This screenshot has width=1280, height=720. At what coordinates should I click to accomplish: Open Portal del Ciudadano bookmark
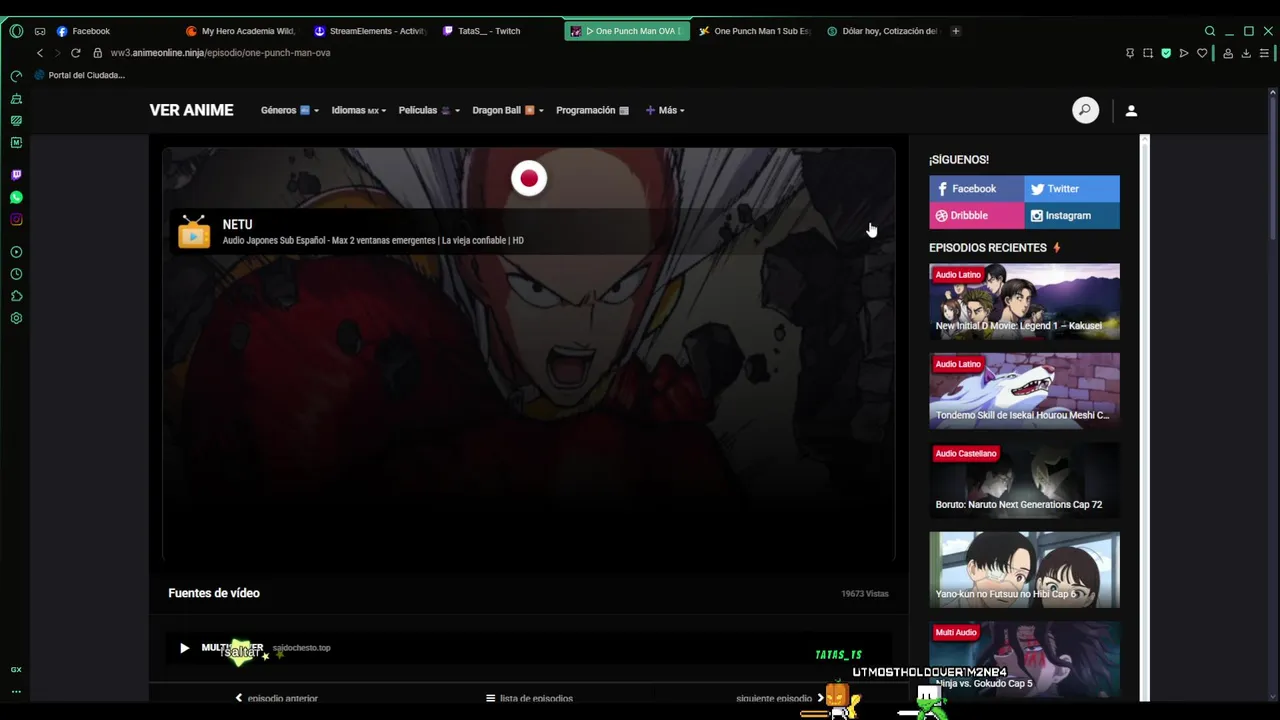pyautogui.click(x=79, y=75)
